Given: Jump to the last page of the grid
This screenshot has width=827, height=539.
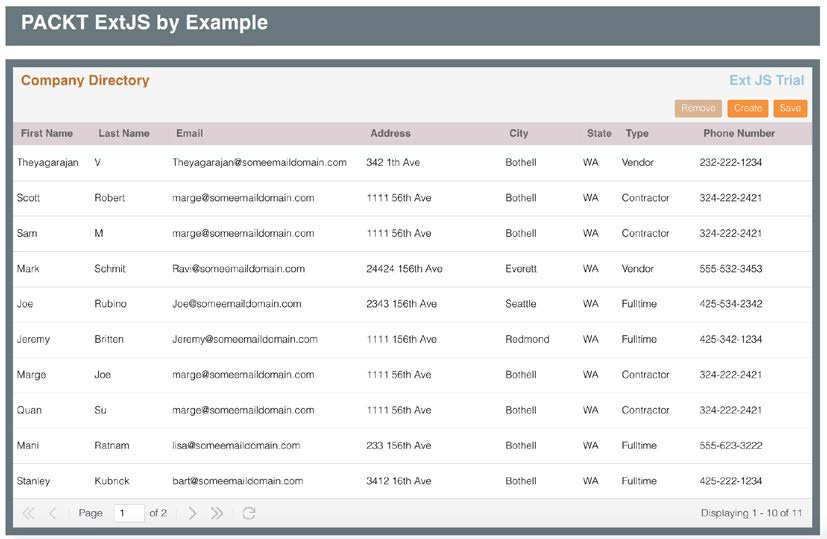Looking at the screenshot, I should coord(217,513).
